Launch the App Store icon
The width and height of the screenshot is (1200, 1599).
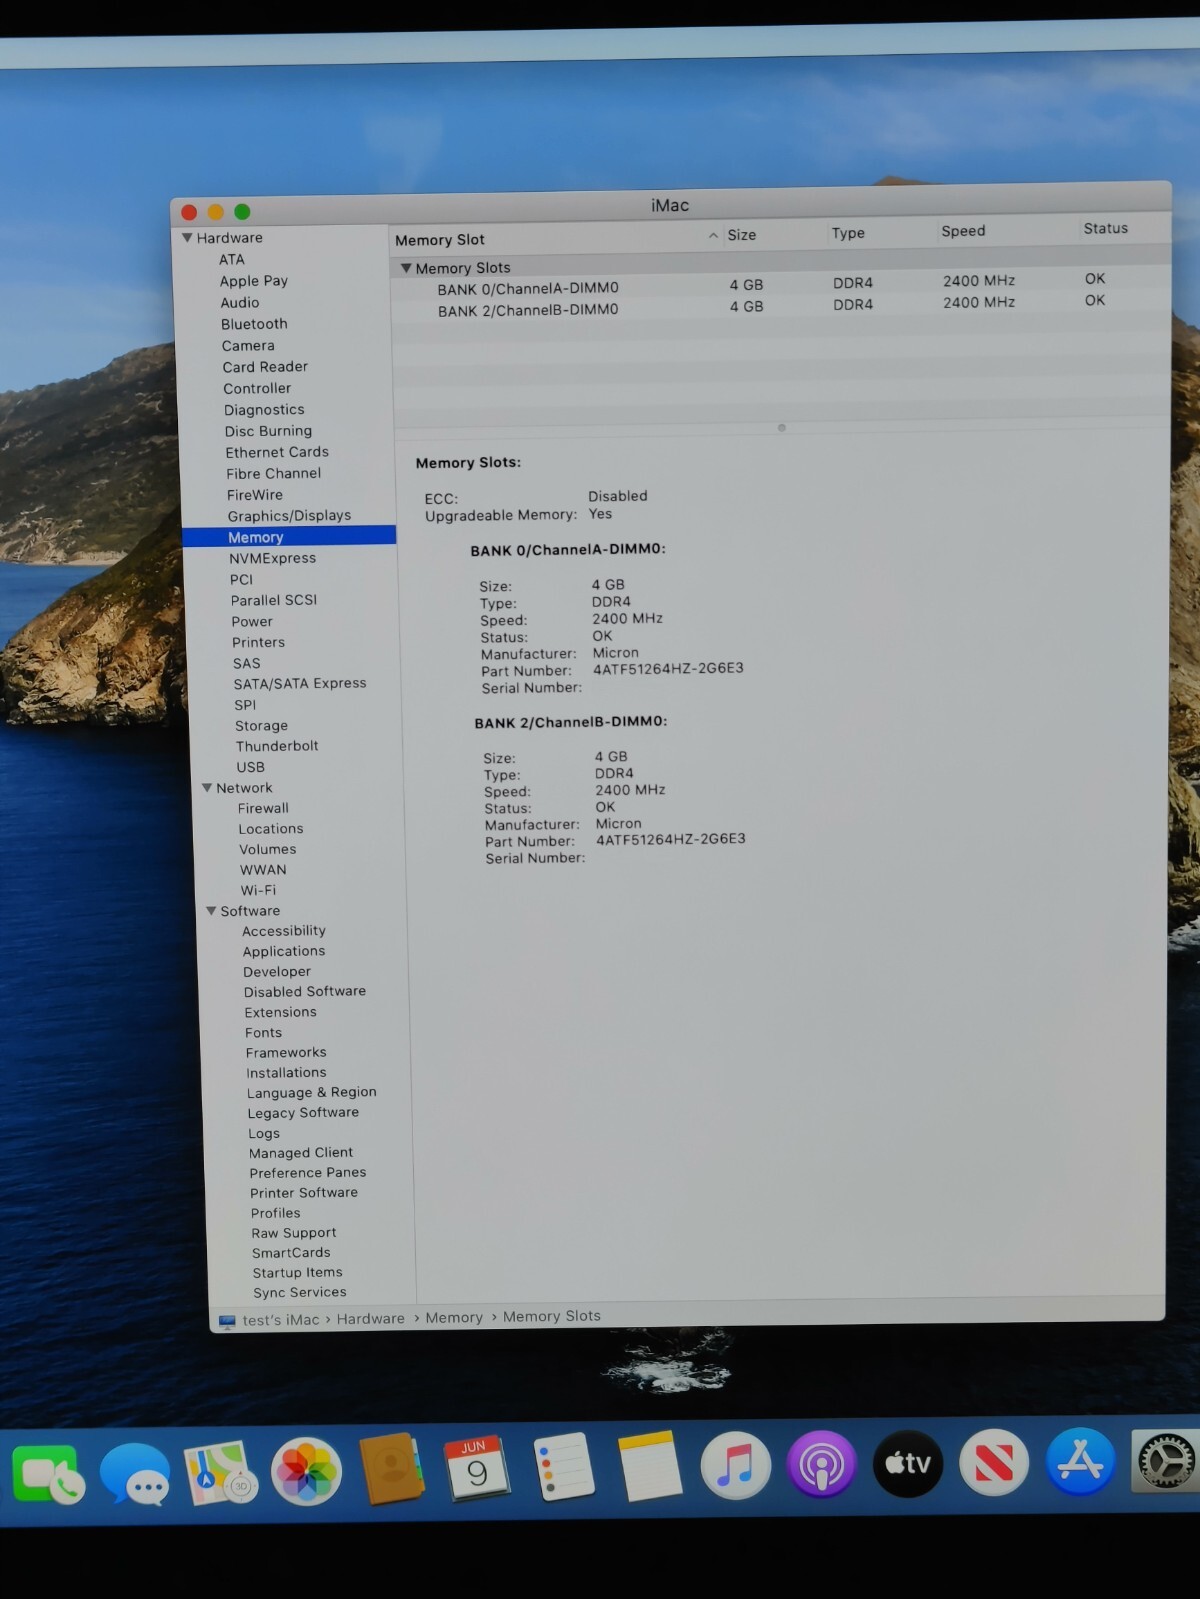click(1080, 1461)
